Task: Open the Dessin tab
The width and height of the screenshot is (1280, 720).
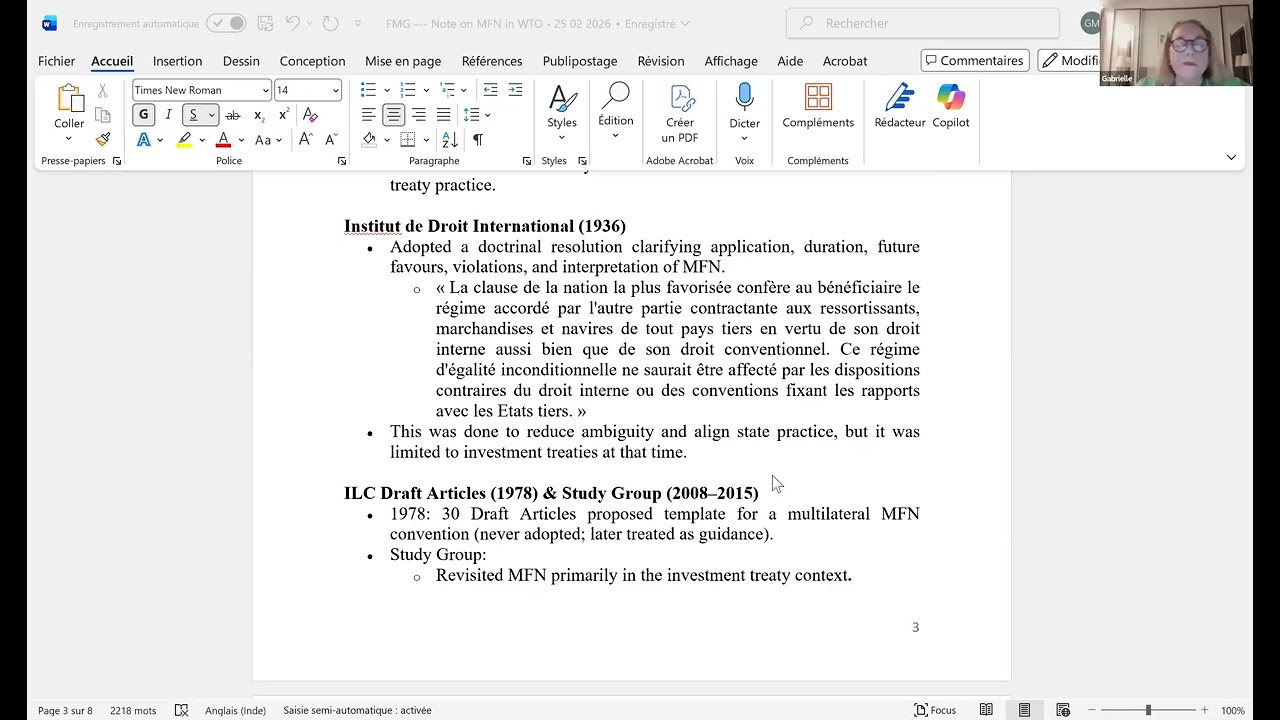Action: (241, 61)
